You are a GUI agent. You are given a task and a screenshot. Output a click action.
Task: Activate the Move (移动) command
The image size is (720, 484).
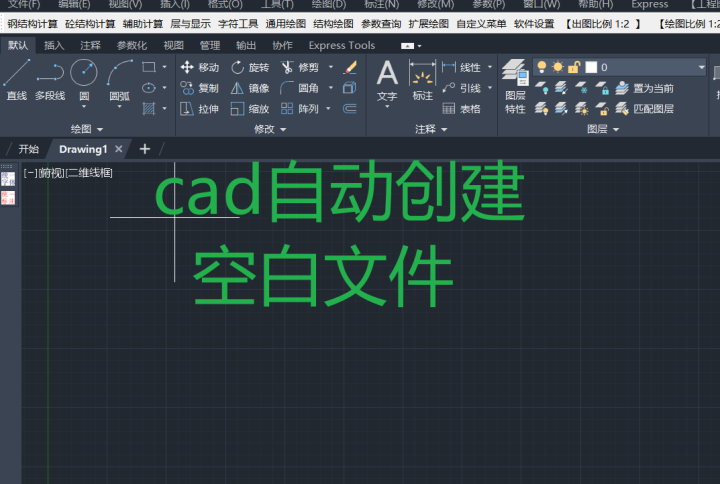point(199,68)
